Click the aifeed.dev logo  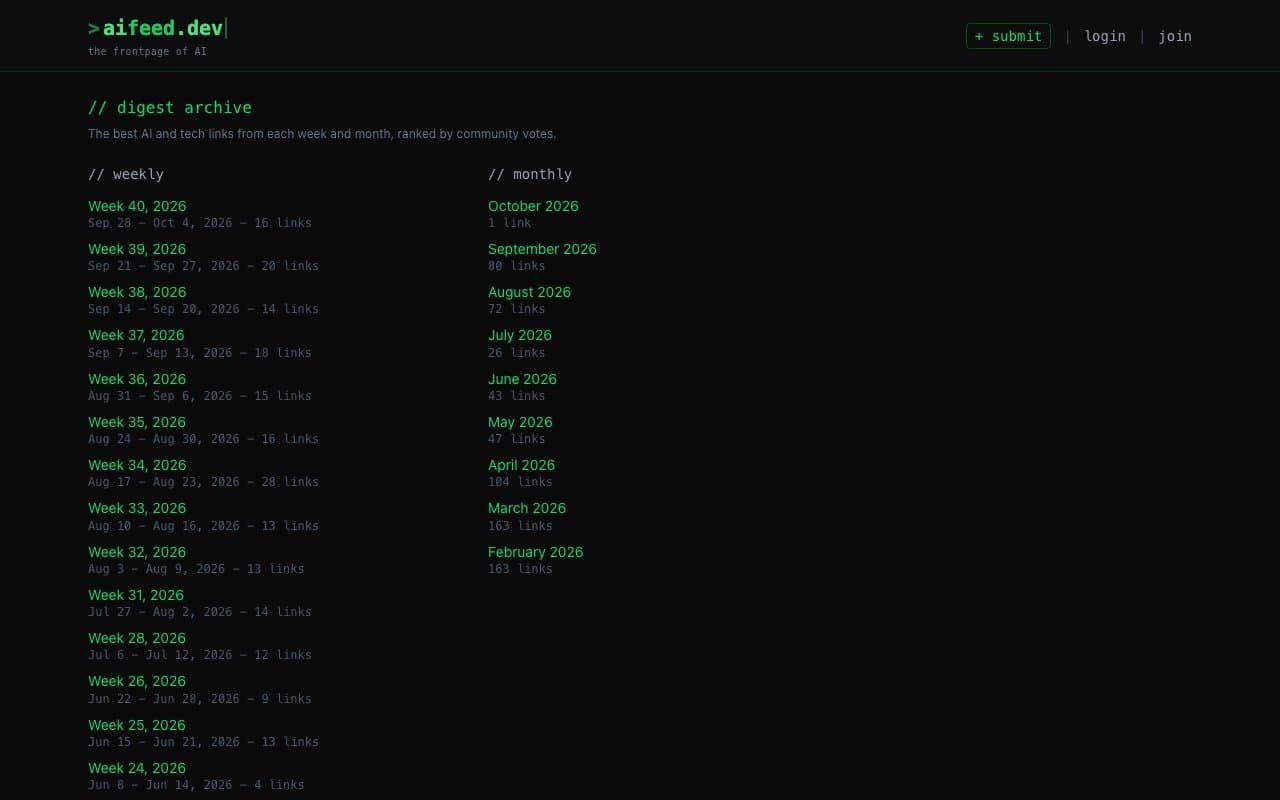pyautogui.click(x=157, y=28)
